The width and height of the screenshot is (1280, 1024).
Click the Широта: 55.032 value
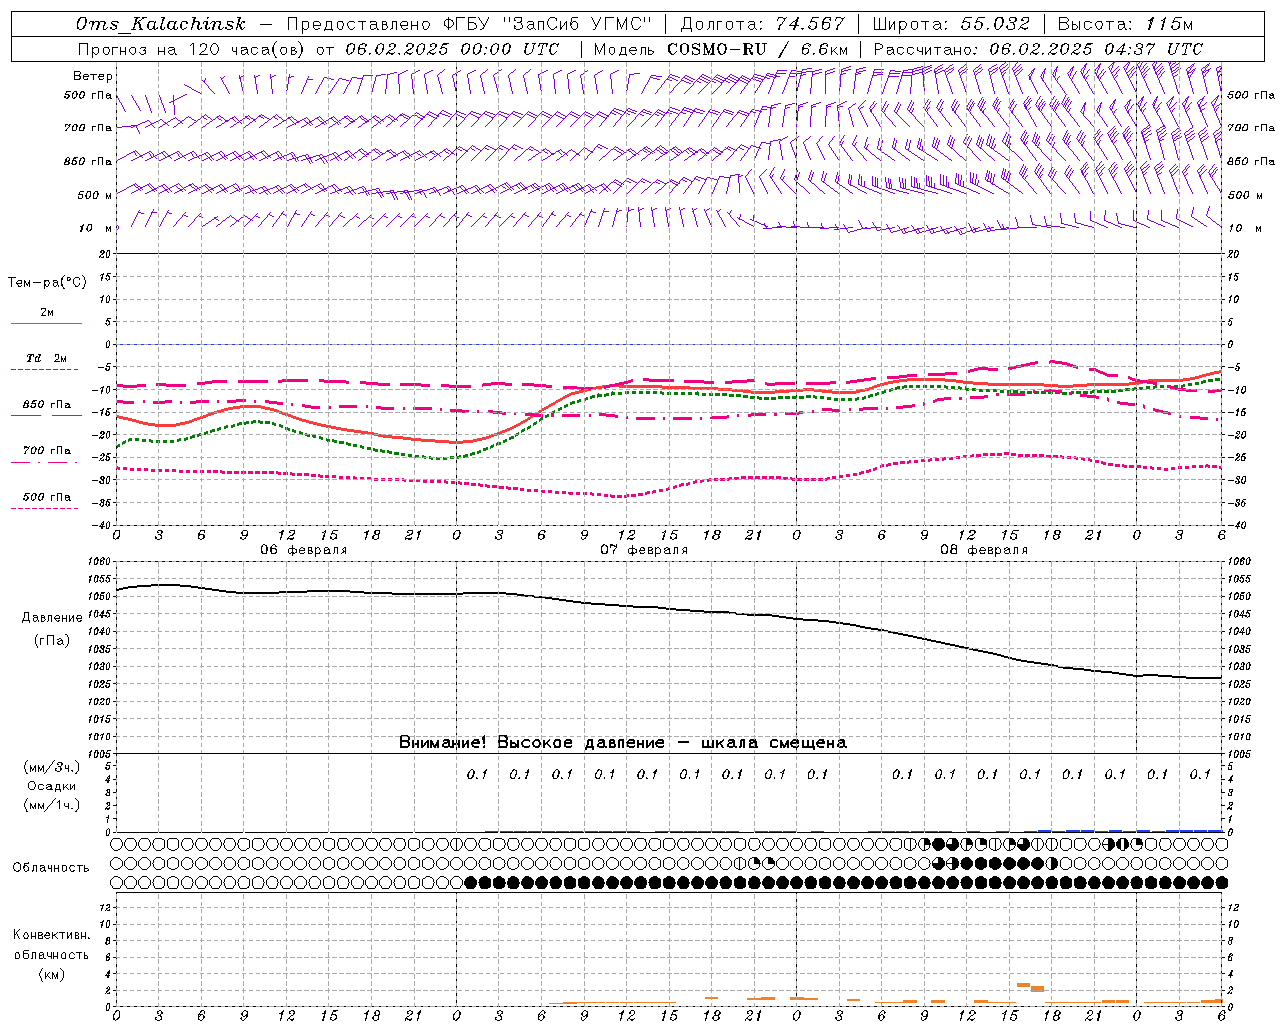pyautogui.click(x=951, y=24)
